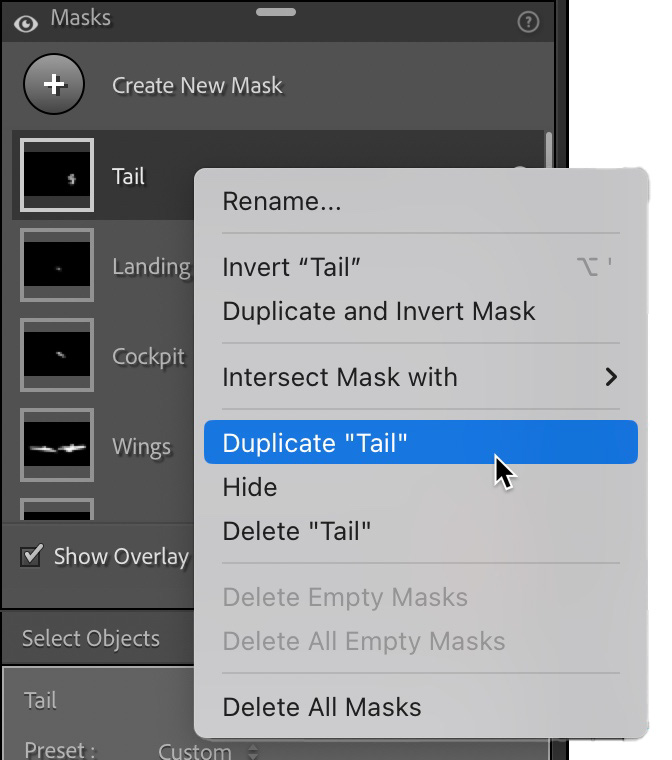
Task: Select the Wings mask thumbnail
Action: click(57, 446)
